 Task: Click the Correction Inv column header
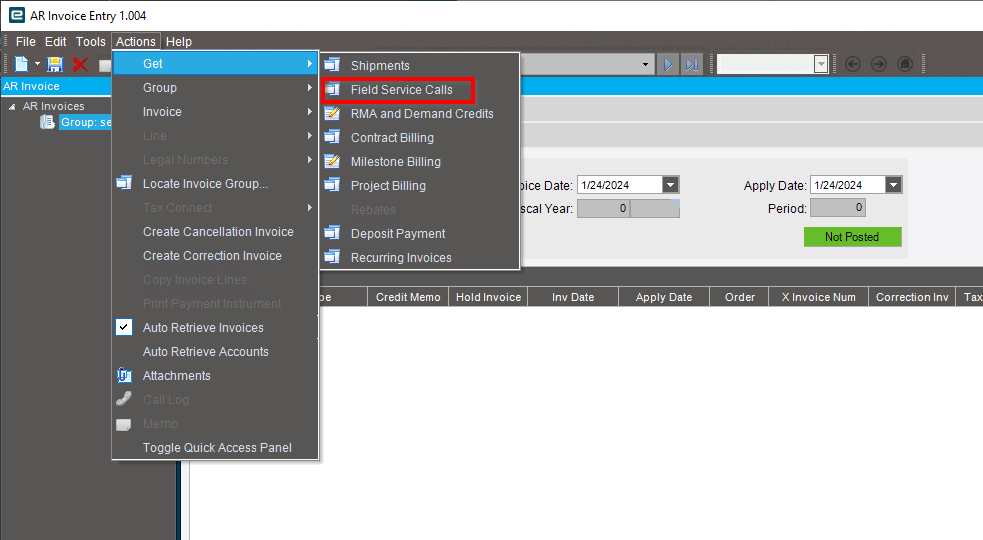[x=912, y=297]
